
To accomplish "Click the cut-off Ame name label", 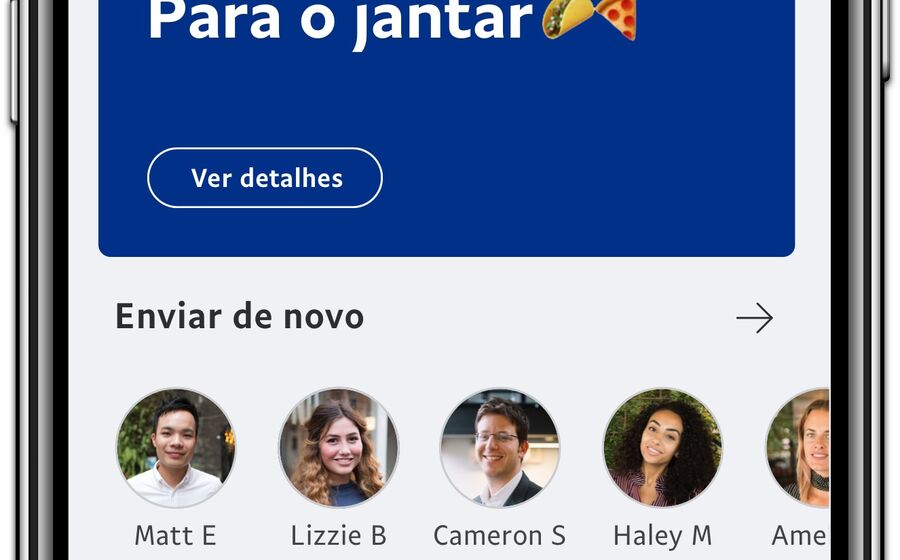I will pyautogui.click(x=800, y=536).
